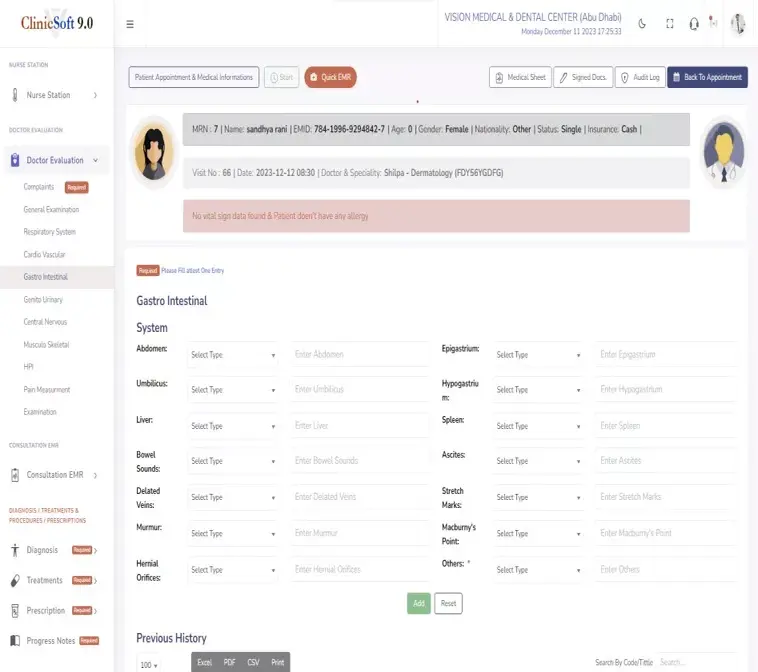Open user profile avatar in header
The width and height of the screenshot is (758, 672).
[x=738, y=24]
